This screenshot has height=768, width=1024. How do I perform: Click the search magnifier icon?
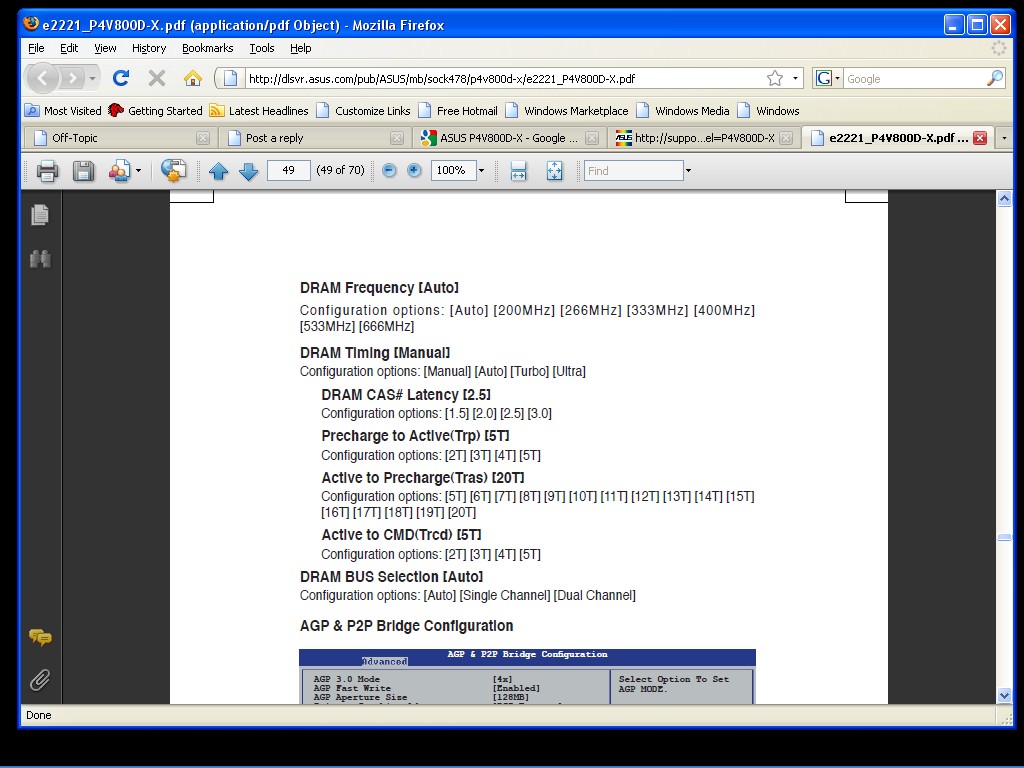point(995,78)
